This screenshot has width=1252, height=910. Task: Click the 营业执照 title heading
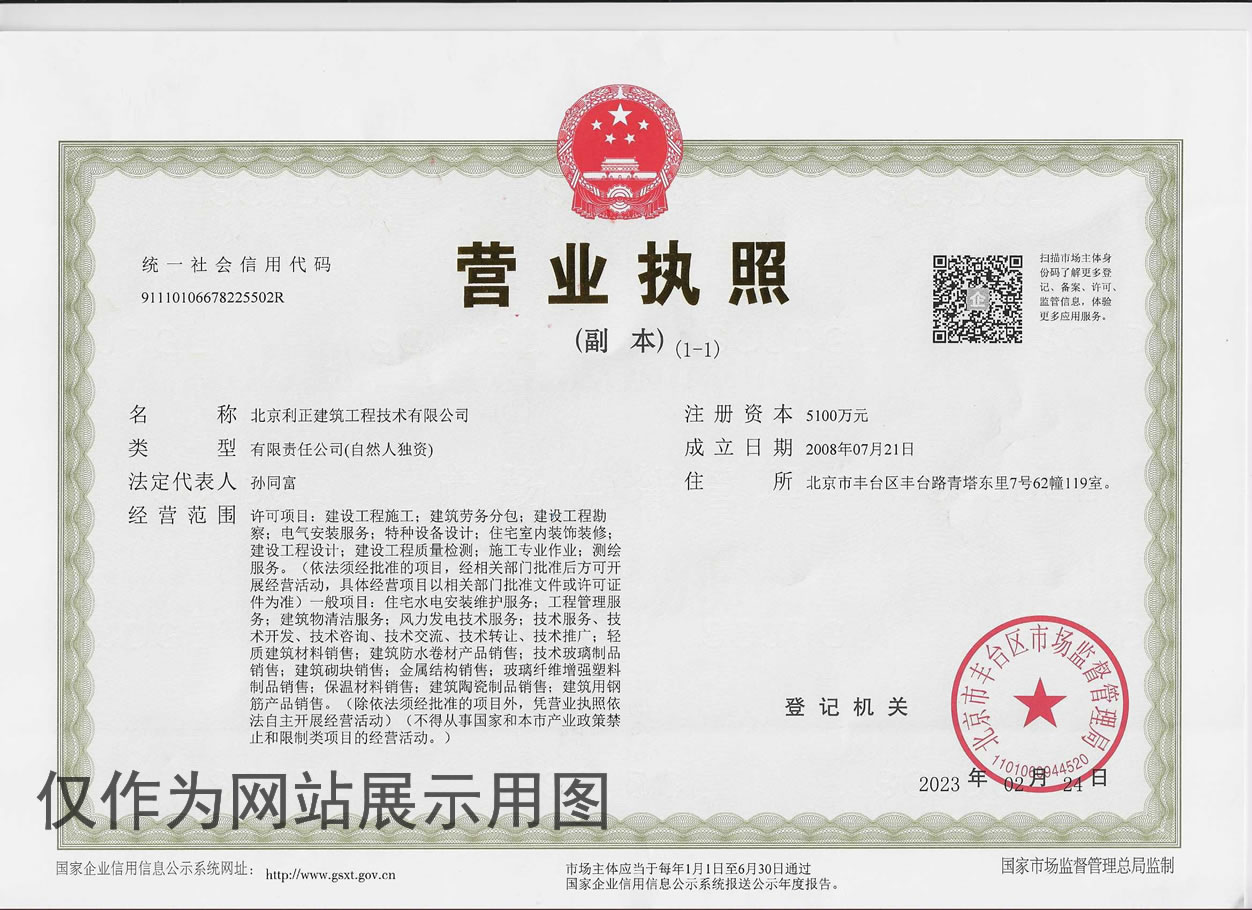pos(624,274)
